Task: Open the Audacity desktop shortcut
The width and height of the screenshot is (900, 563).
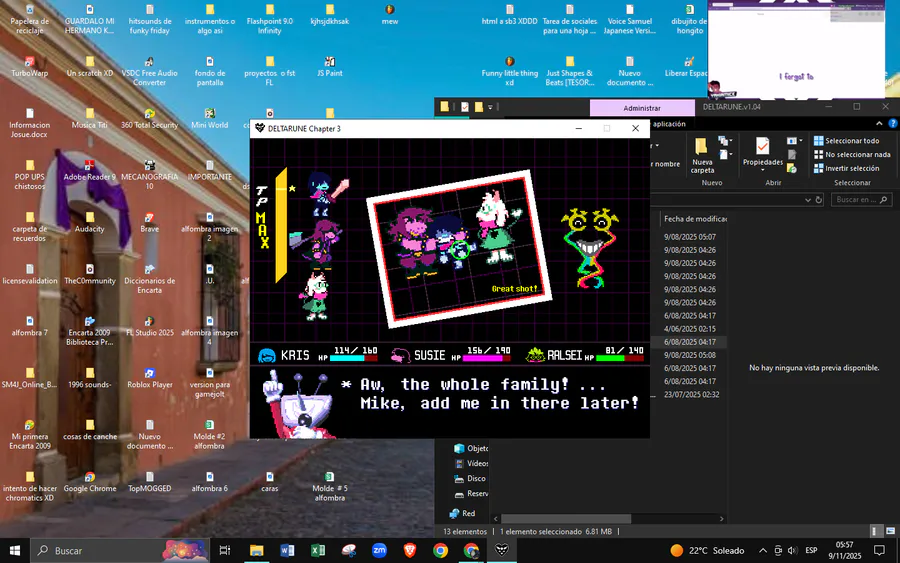Action: point(90,222)
